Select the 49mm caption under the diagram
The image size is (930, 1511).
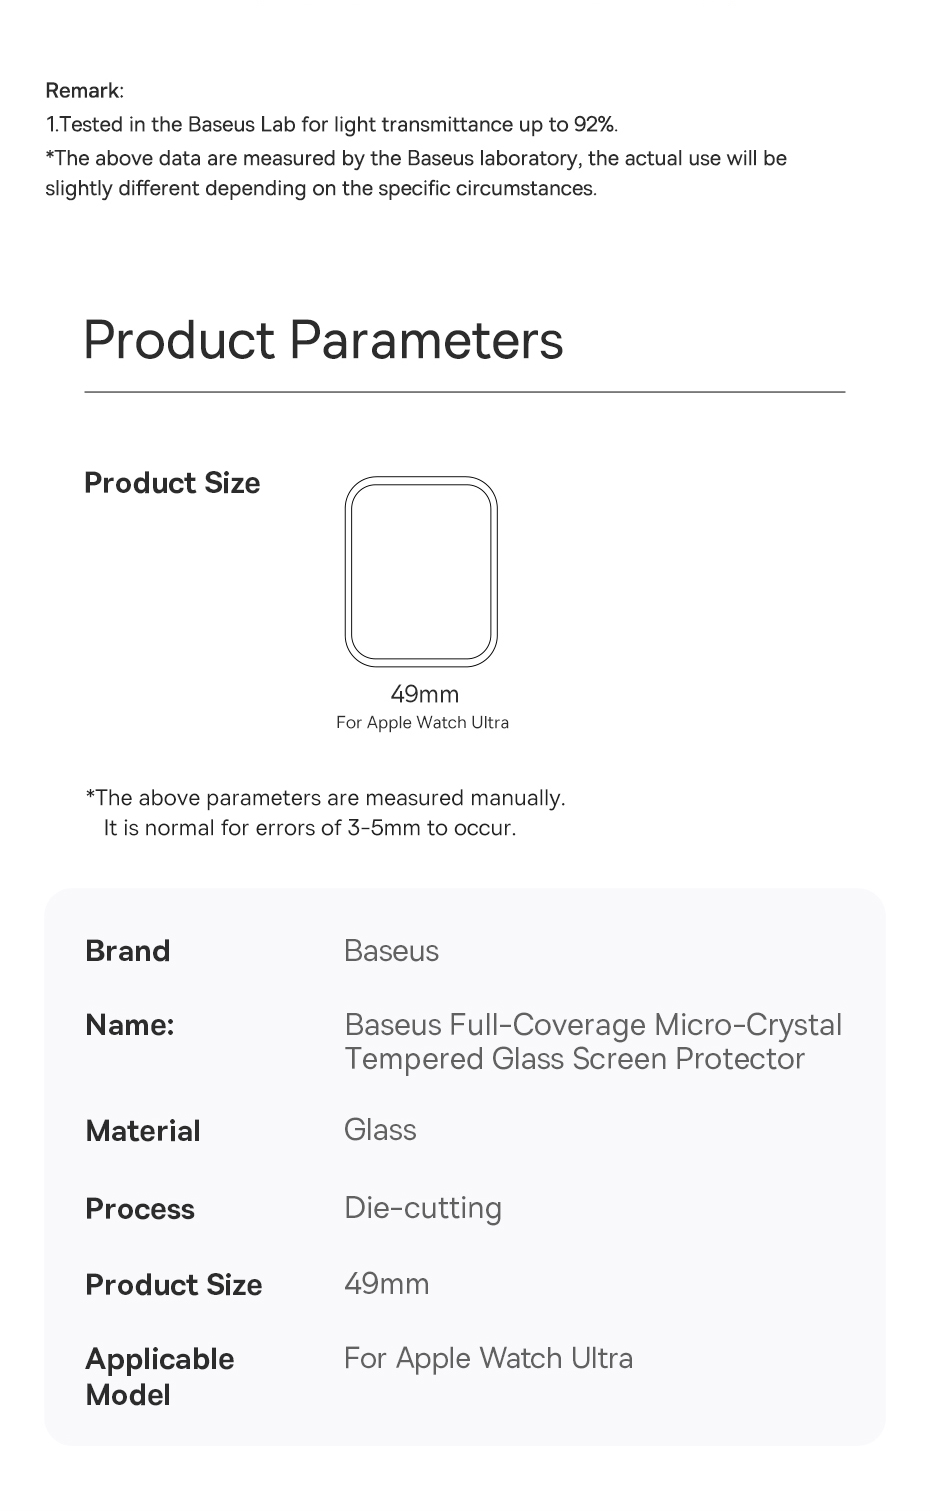424,694
